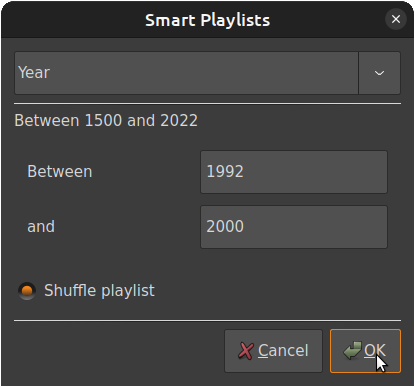
Task: Click the "and" field label
Action: [41, 227]
